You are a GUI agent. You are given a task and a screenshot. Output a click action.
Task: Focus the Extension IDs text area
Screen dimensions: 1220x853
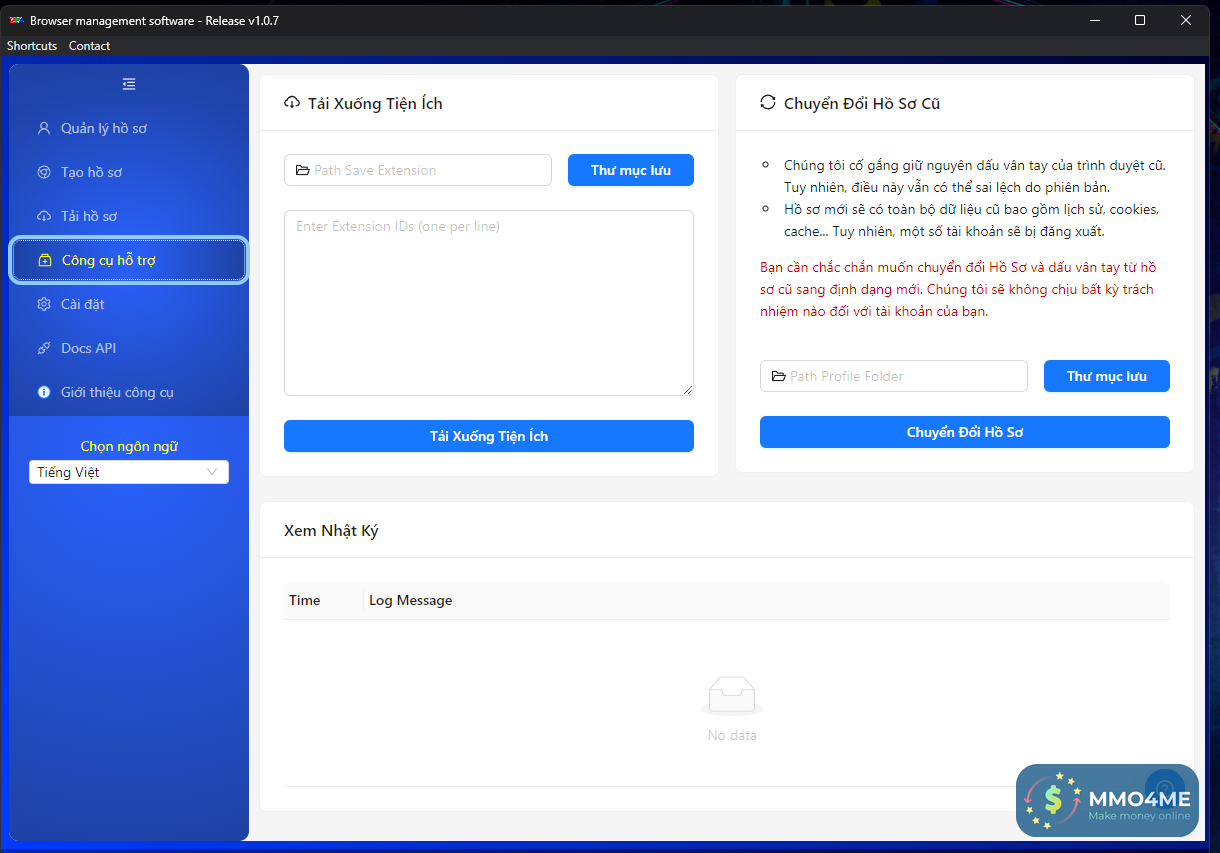(x=489, y=303)
